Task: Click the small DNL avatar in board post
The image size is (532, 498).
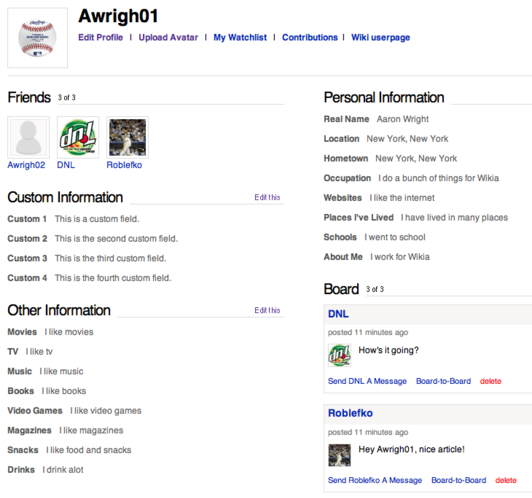Action: click(340, 355)
